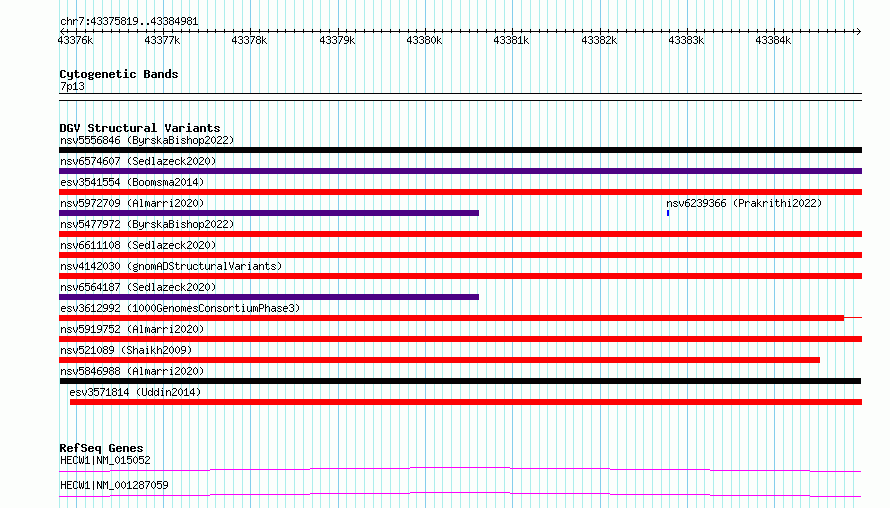Click the red bar under nsv5919752
The width and height of the screenshot is (890, 508).
(460, 339)
